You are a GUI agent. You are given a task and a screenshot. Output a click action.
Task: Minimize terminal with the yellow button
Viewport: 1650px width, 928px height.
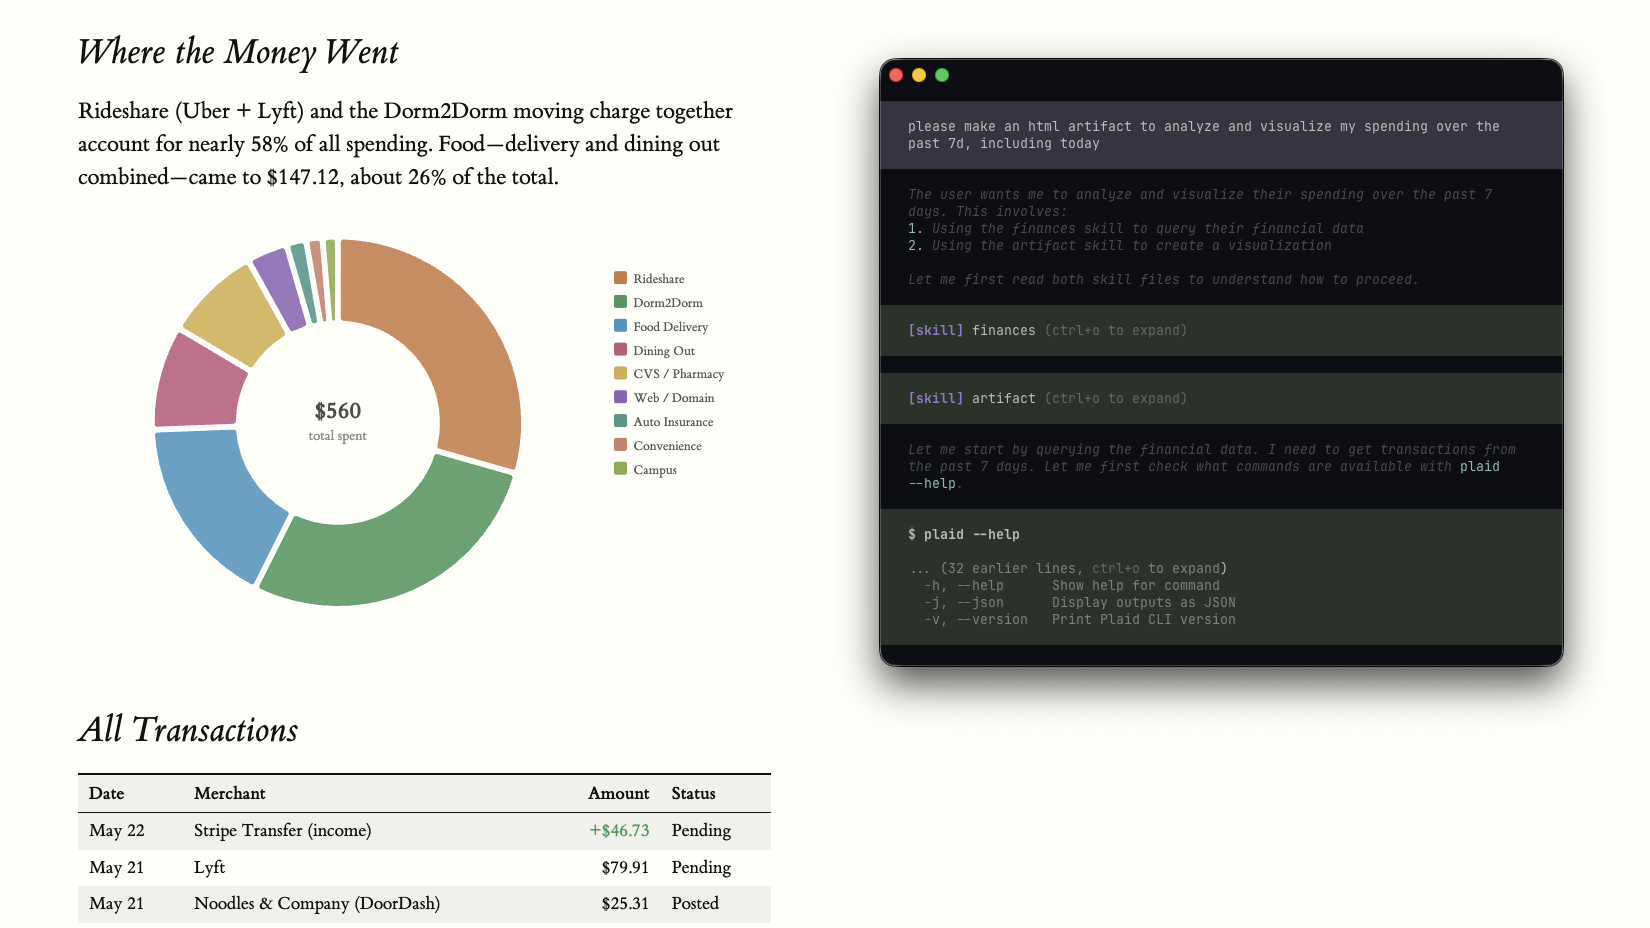click(x=919, y=75)
